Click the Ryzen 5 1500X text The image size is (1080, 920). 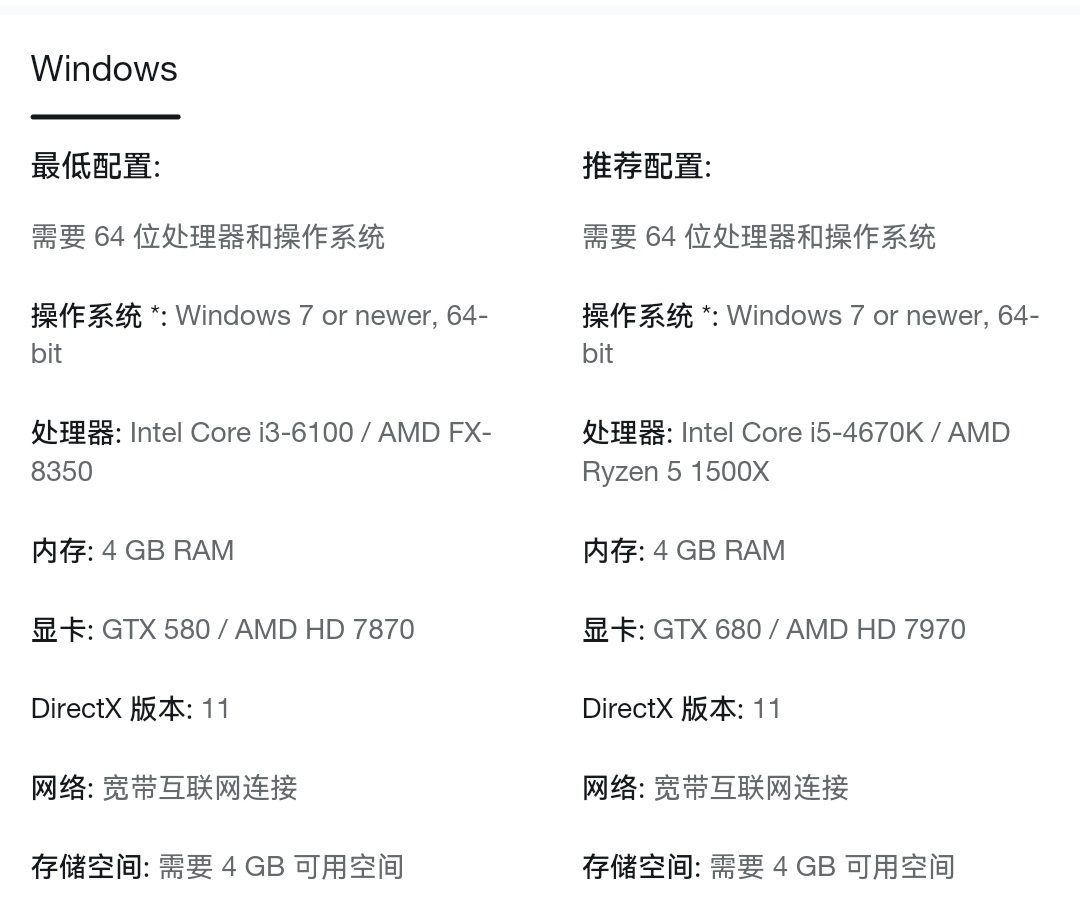point(676,472)
